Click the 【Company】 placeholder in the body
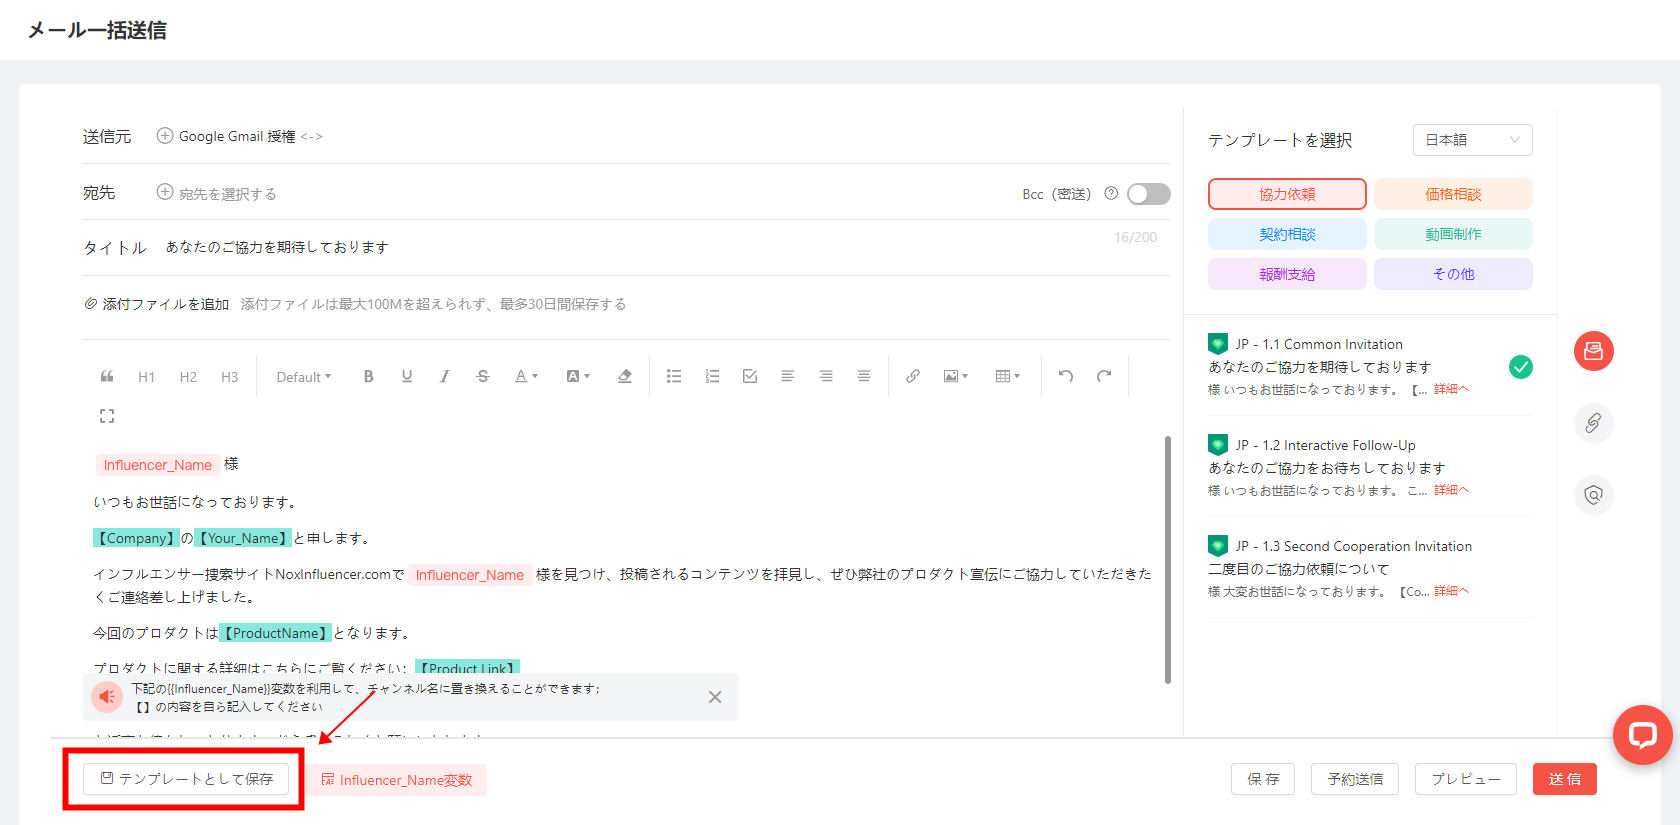This screenshot has height=825, width=1680. click(x=136, y=538)
